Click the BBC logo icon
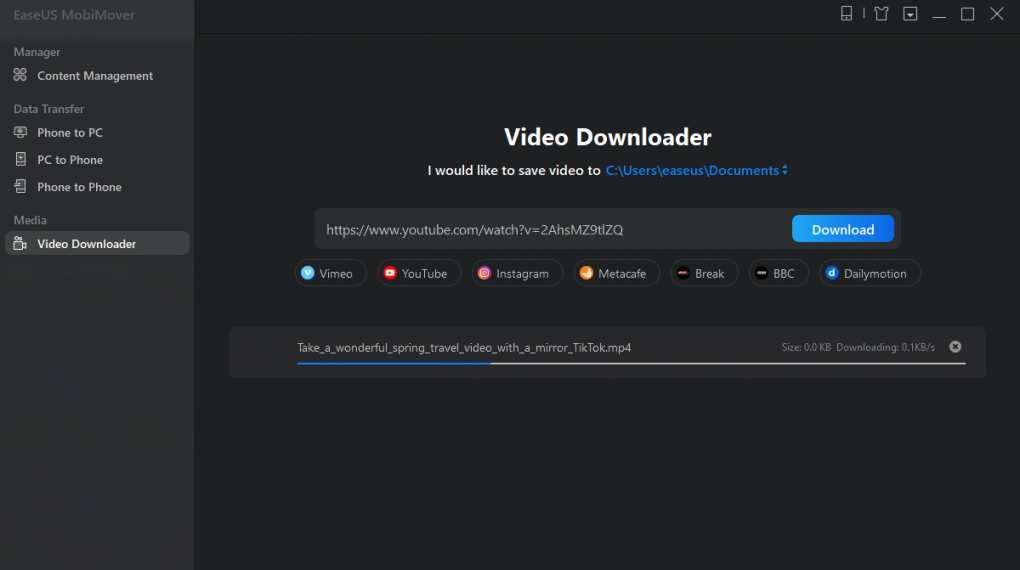The height and width of the screenshot is (570, 1020). (x=761, y=273)
